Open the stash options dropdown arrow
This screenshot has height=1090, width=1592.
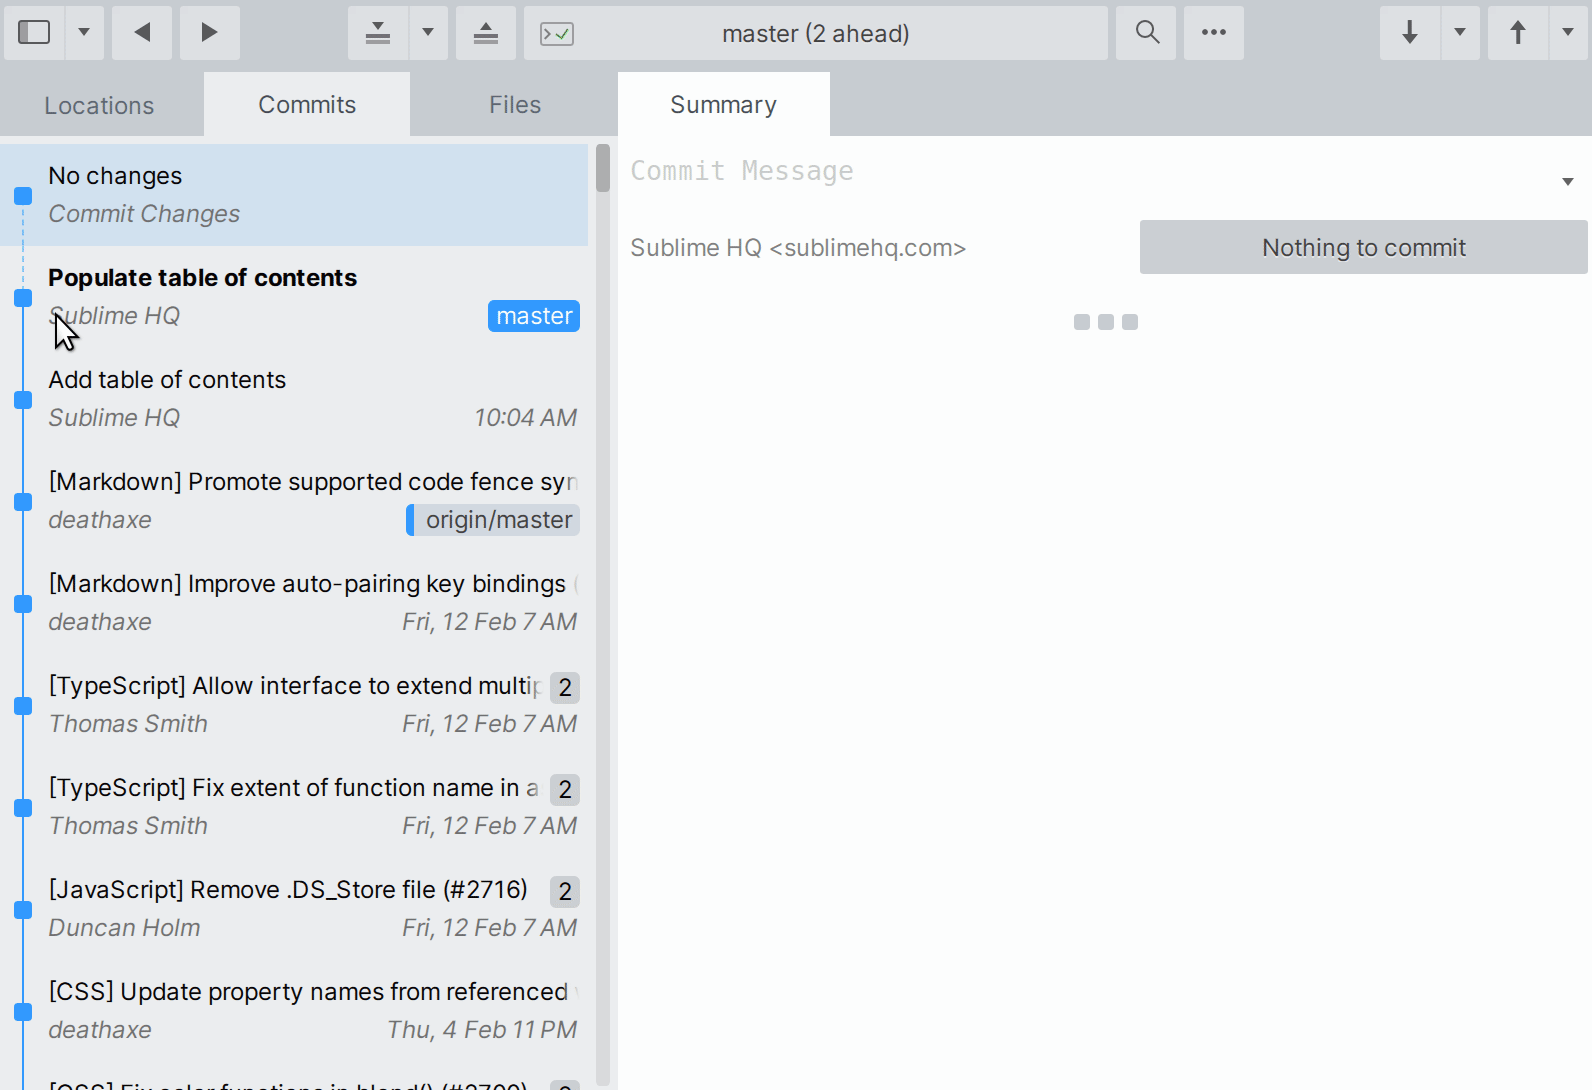[x=428, y=33]
